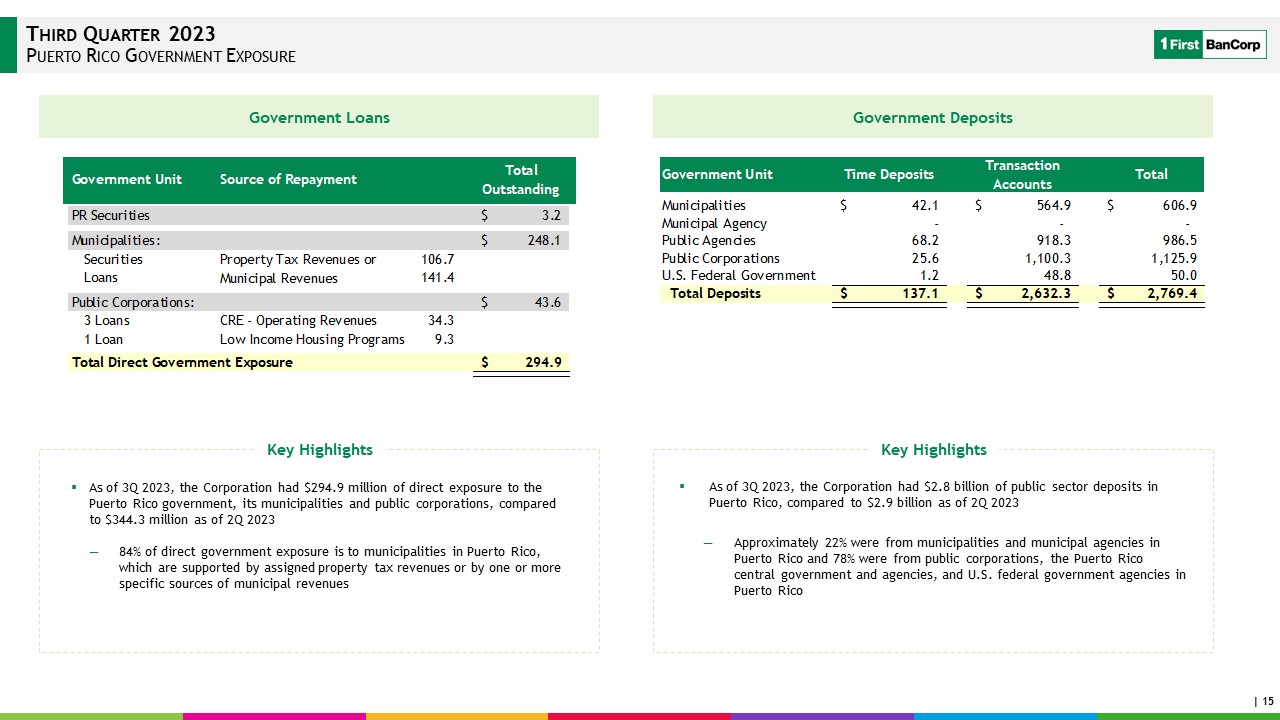Click the U.S. Federal Government row label
Viewport: 1280px width, 720px height.
pyautogui.click(x=738, y=275)
